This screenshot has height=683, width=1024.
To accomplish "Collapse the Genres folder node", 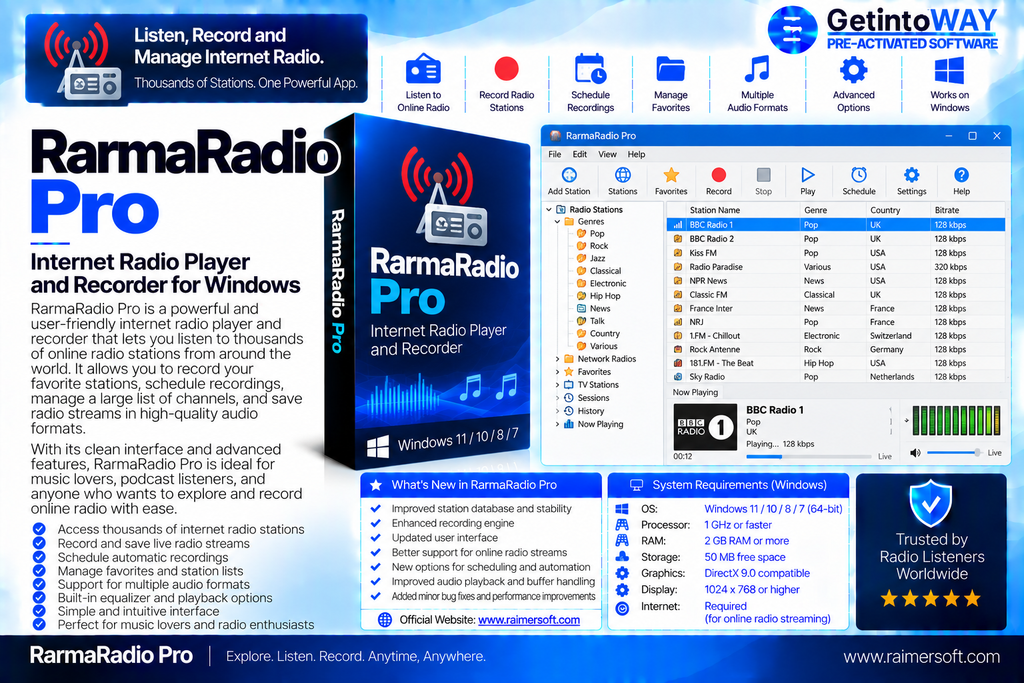I will (x=558, y=222).
